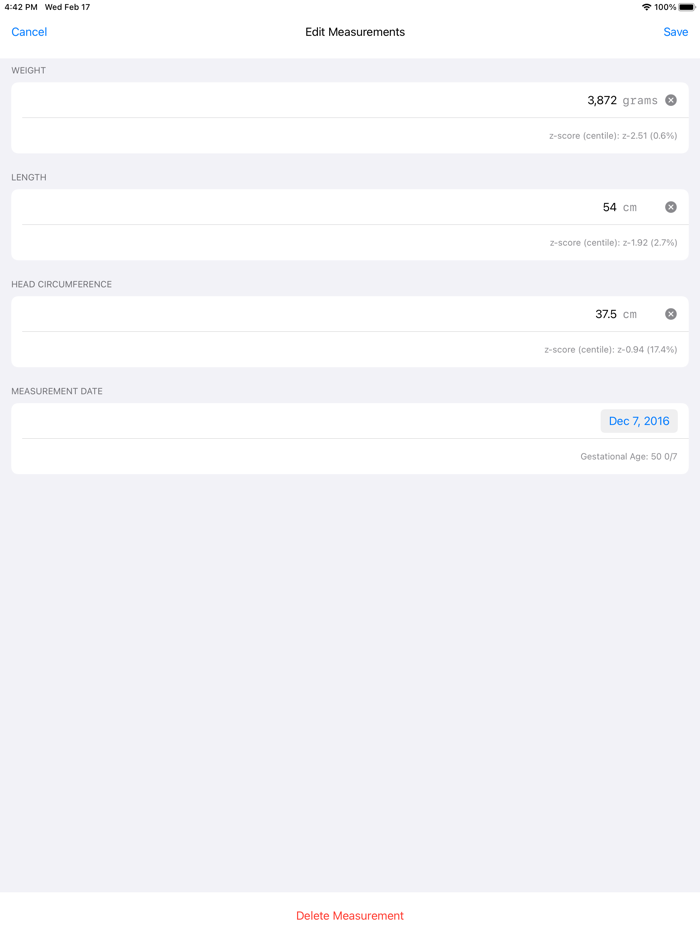Tap the head circumference field showing 37.5
This screenshot has height=934, width=700.
click(605, 313)
